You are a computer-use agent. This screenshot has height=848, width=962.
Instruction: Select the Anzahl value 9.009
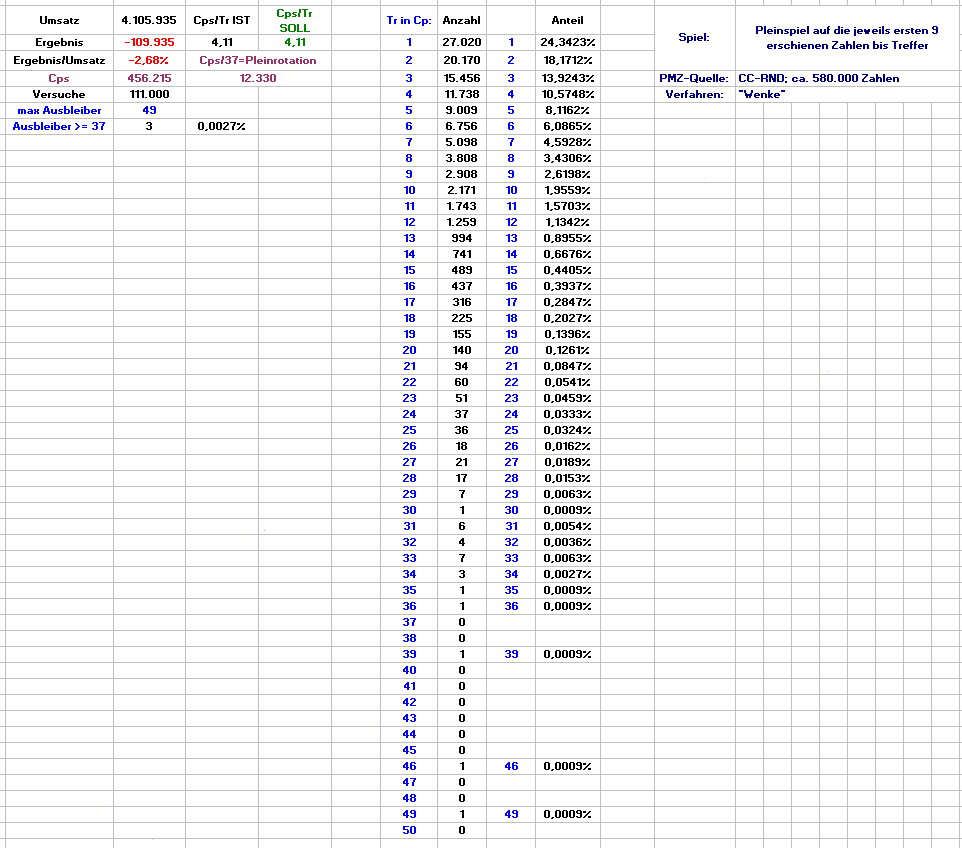pos(461,110)
